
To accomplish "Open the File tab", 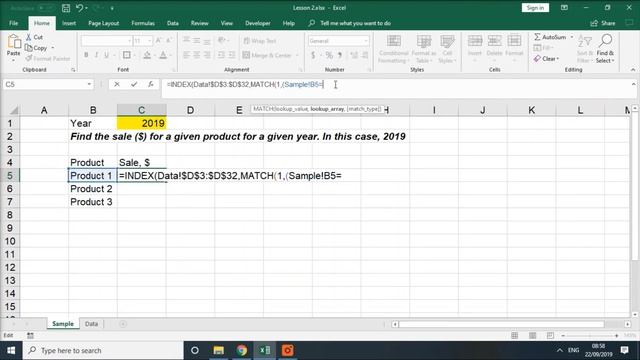I will (13, 23).
